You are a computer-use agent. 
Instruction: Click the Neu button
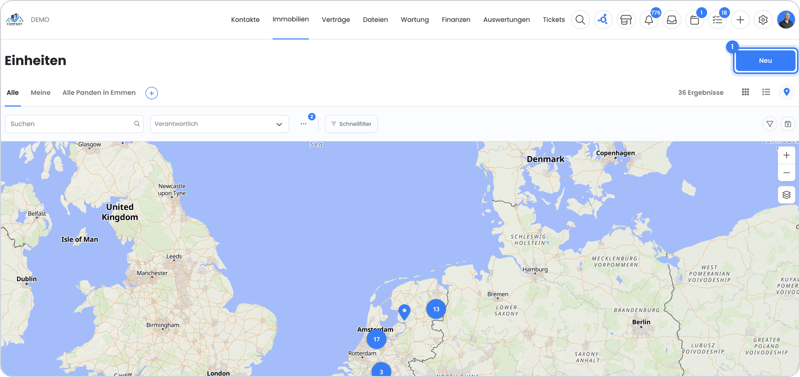pos(765,61)
